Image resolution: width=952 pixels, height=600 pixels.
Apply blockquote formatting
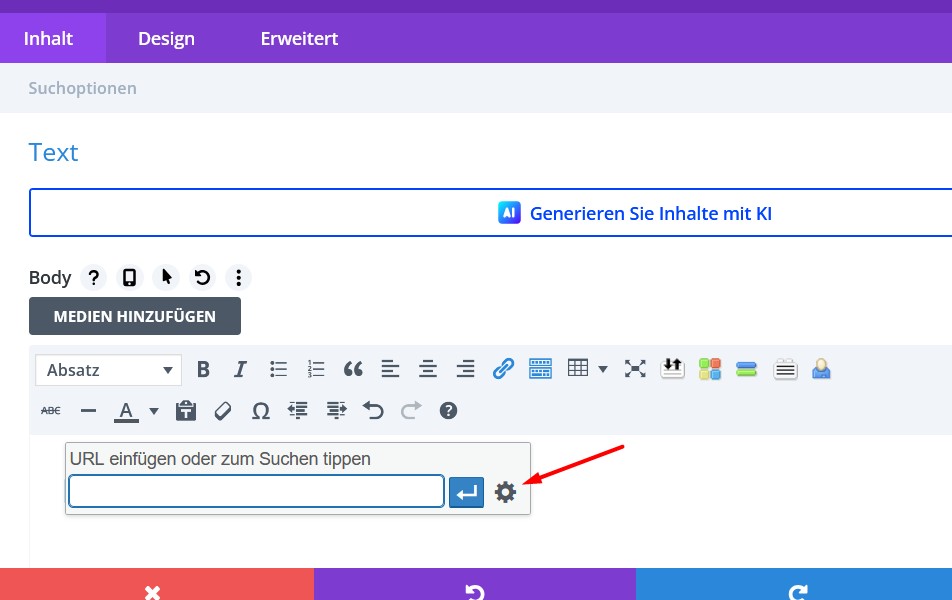coord(353,369)
